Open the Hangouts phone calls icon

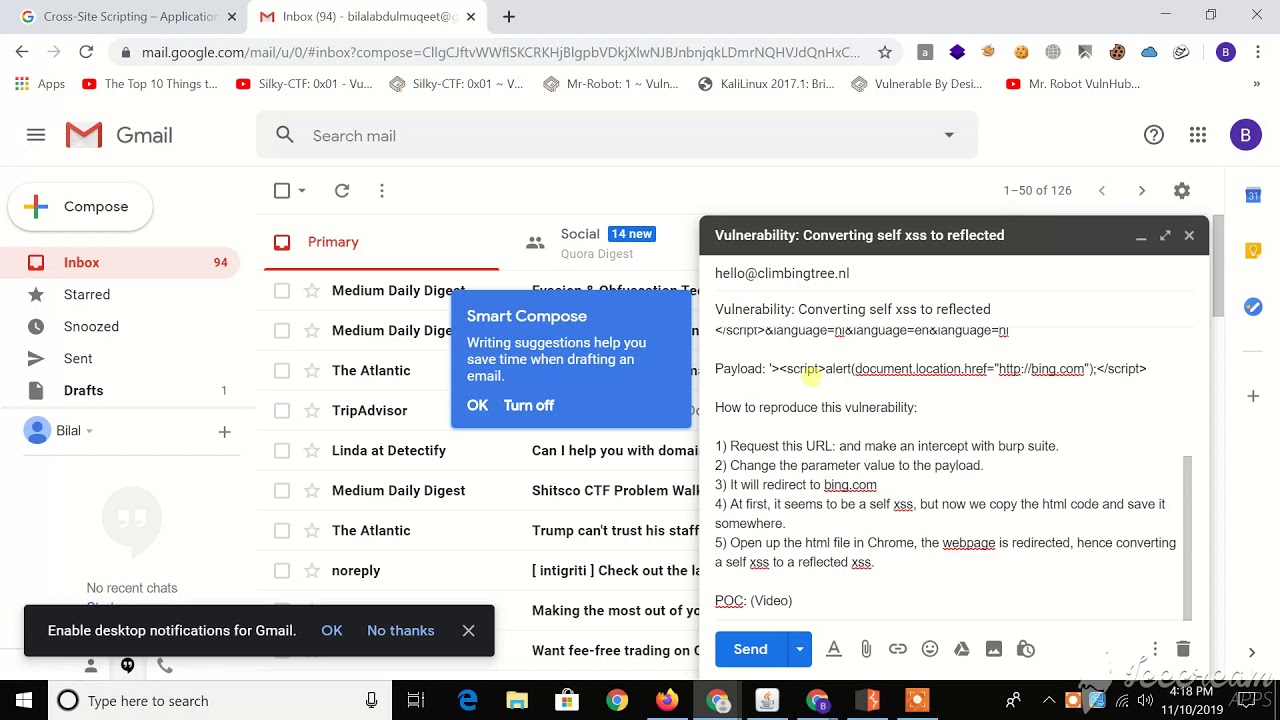coord(165,665)
